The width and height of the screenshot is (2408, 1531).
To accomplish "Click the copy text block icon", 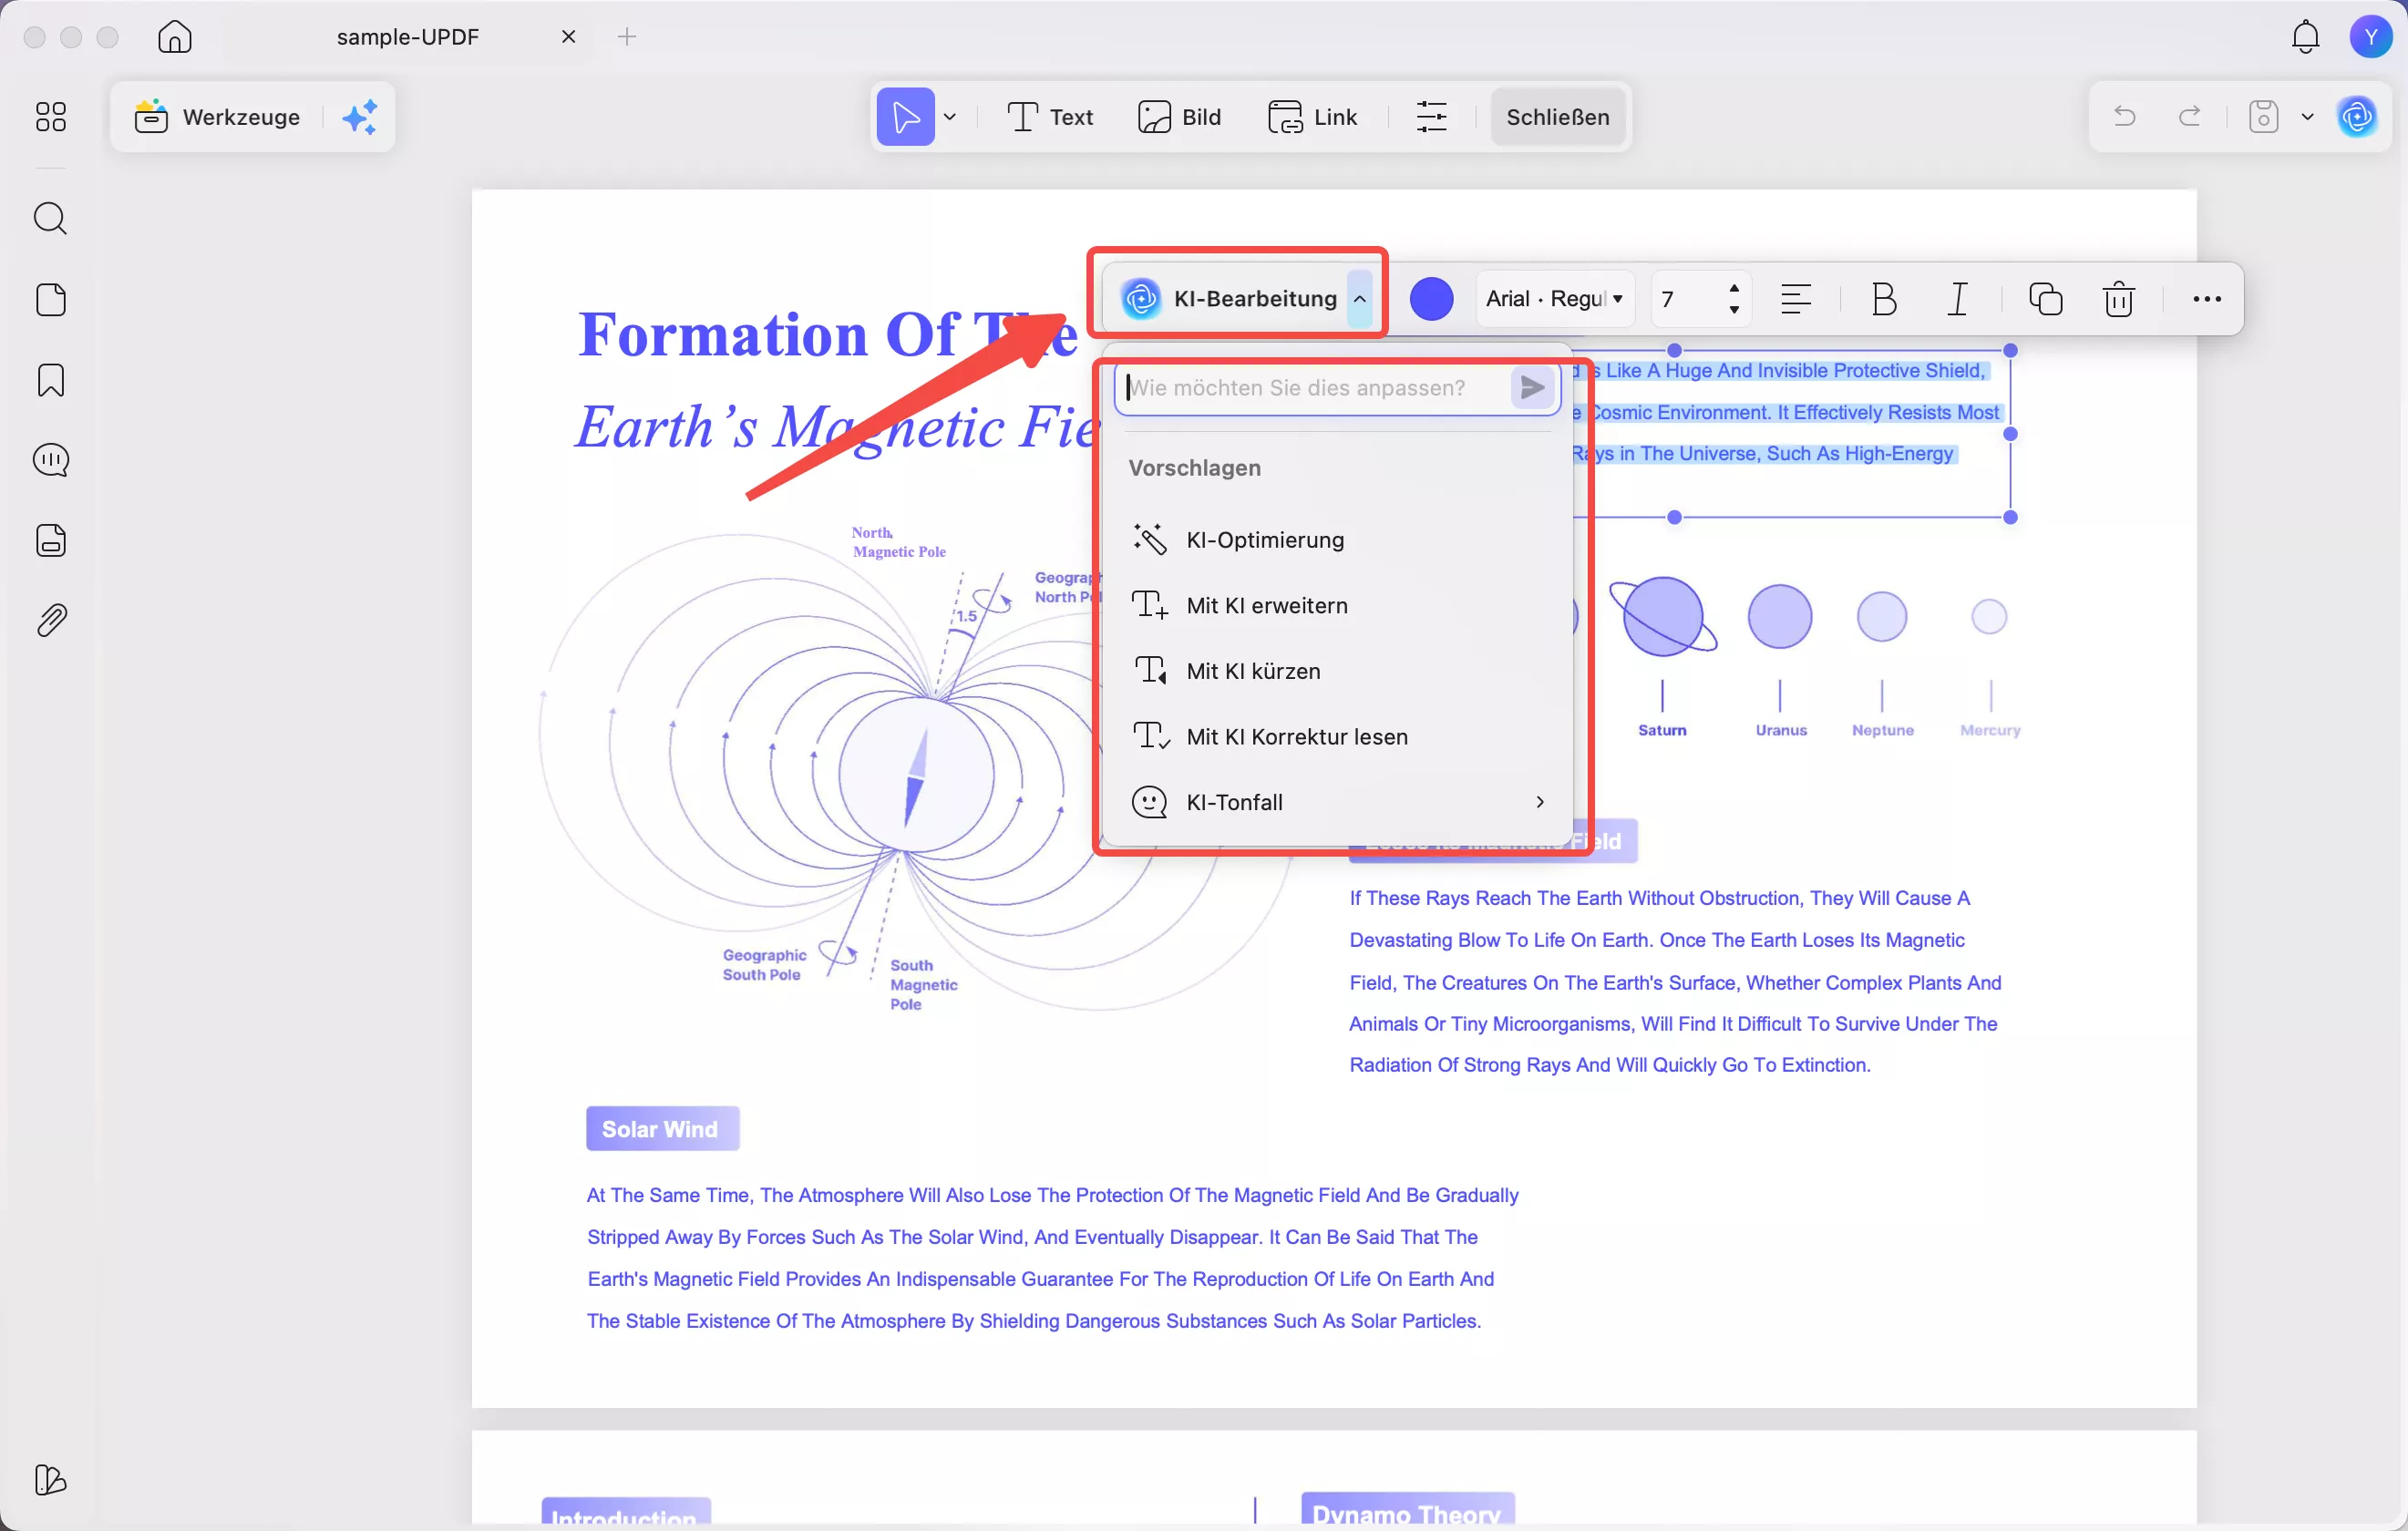I will (x=2045, y=299).
